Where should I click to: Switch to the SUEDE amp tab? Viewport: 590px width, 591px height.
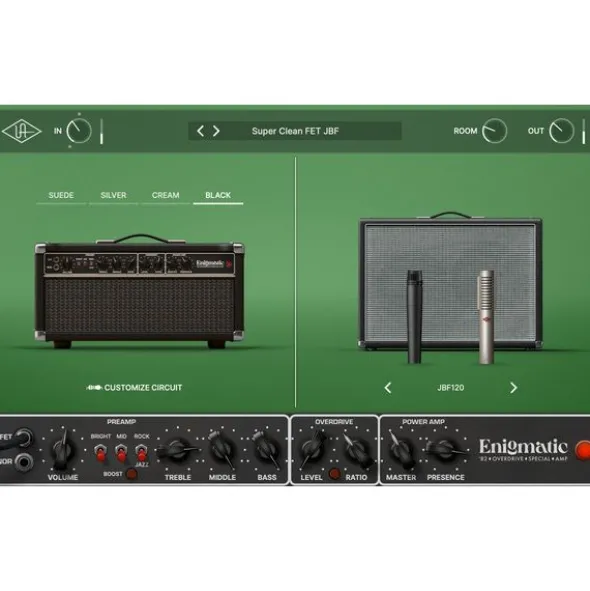click(61, 195)
